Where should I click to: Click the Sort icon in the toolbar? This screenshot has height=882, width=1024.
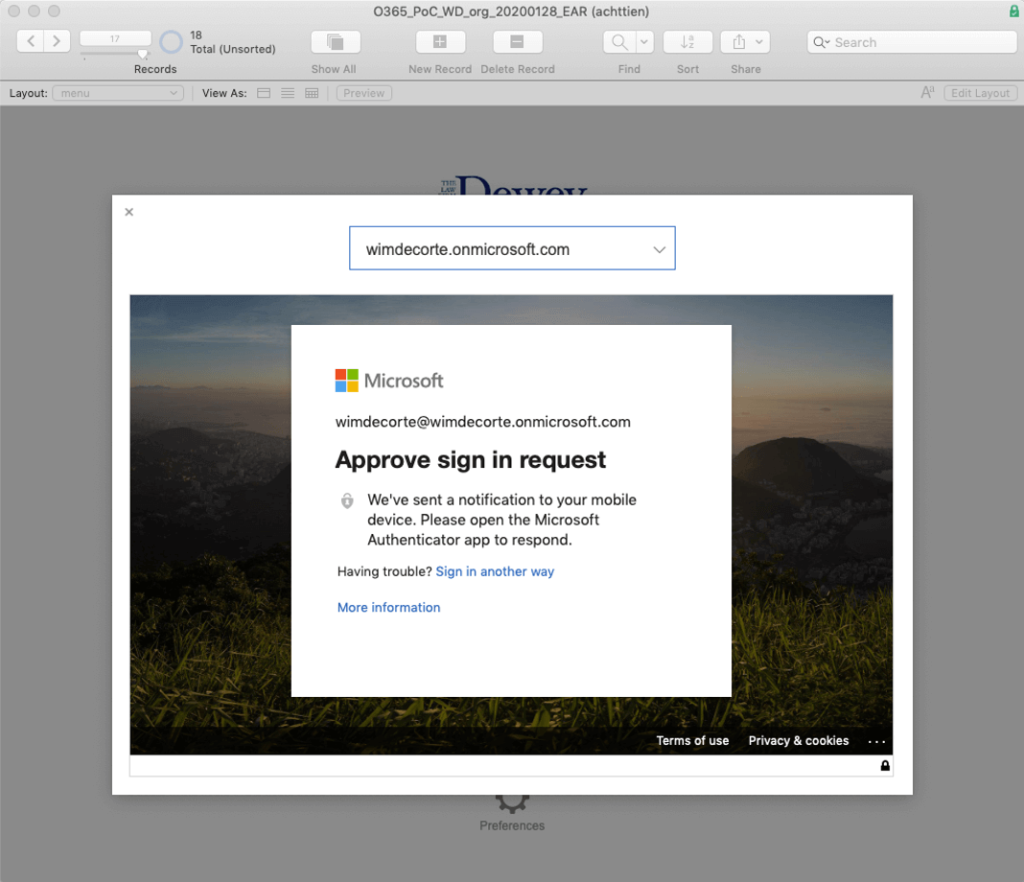[x=687, y=42]
